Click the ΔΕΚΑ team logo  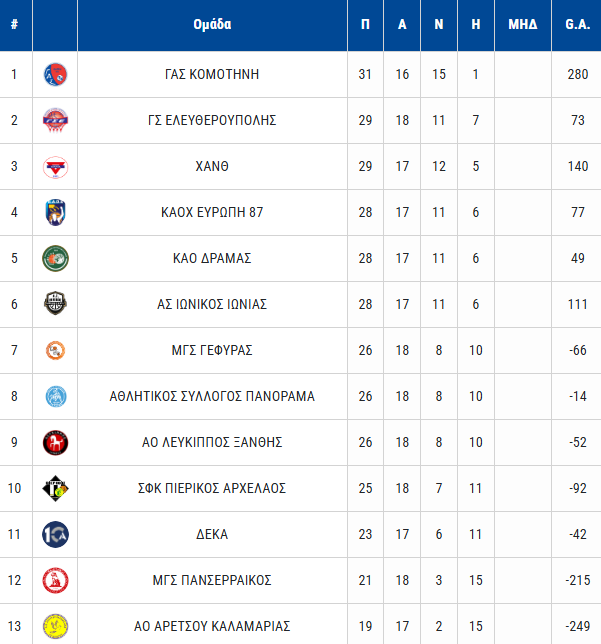coord(55,534)
